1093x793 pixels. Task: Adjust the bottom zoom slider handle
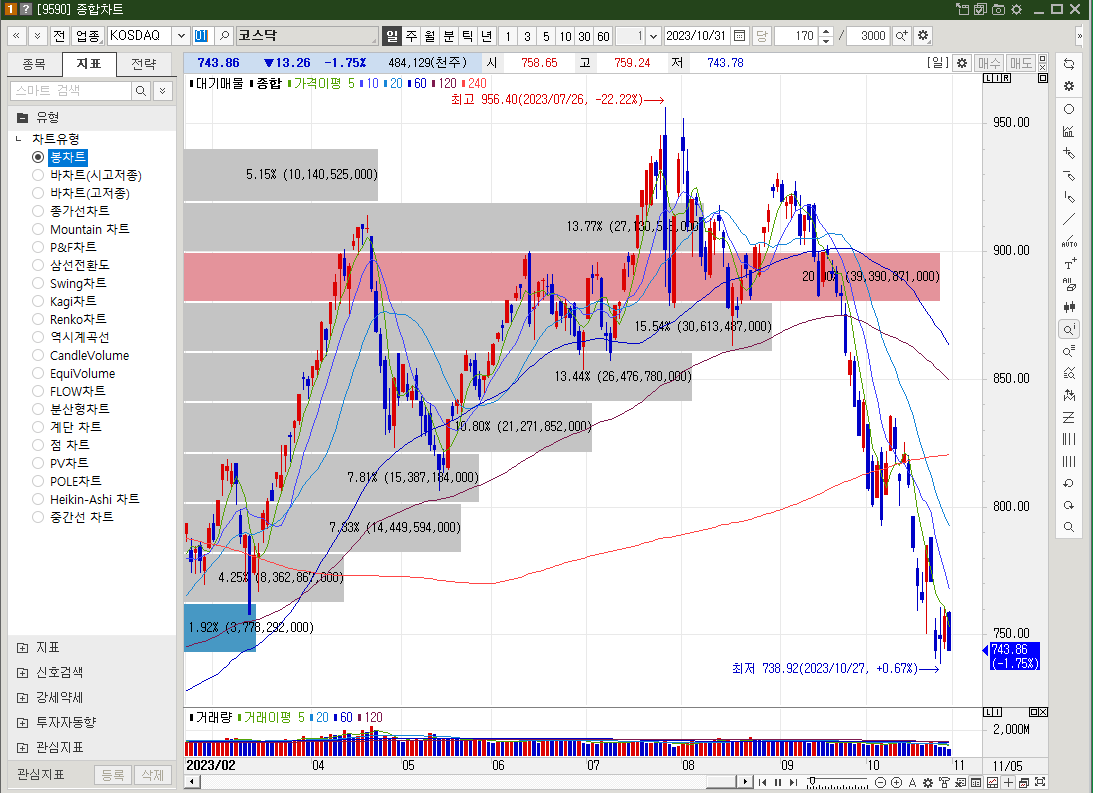[x=811, y=782]
